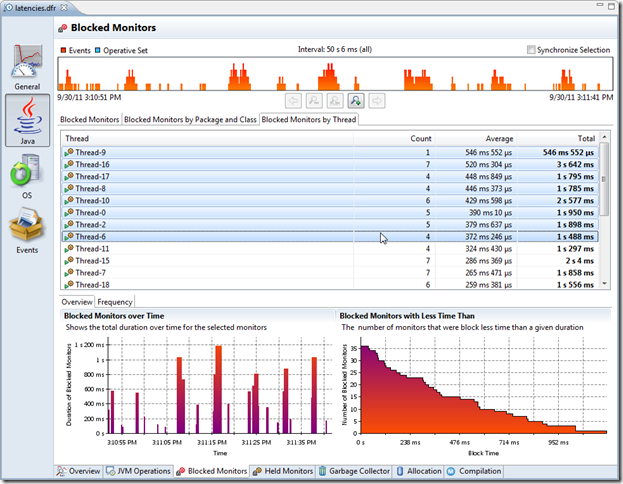Click the Thread-2 row icon
This screenshot has width=623, height=484.
69,225
